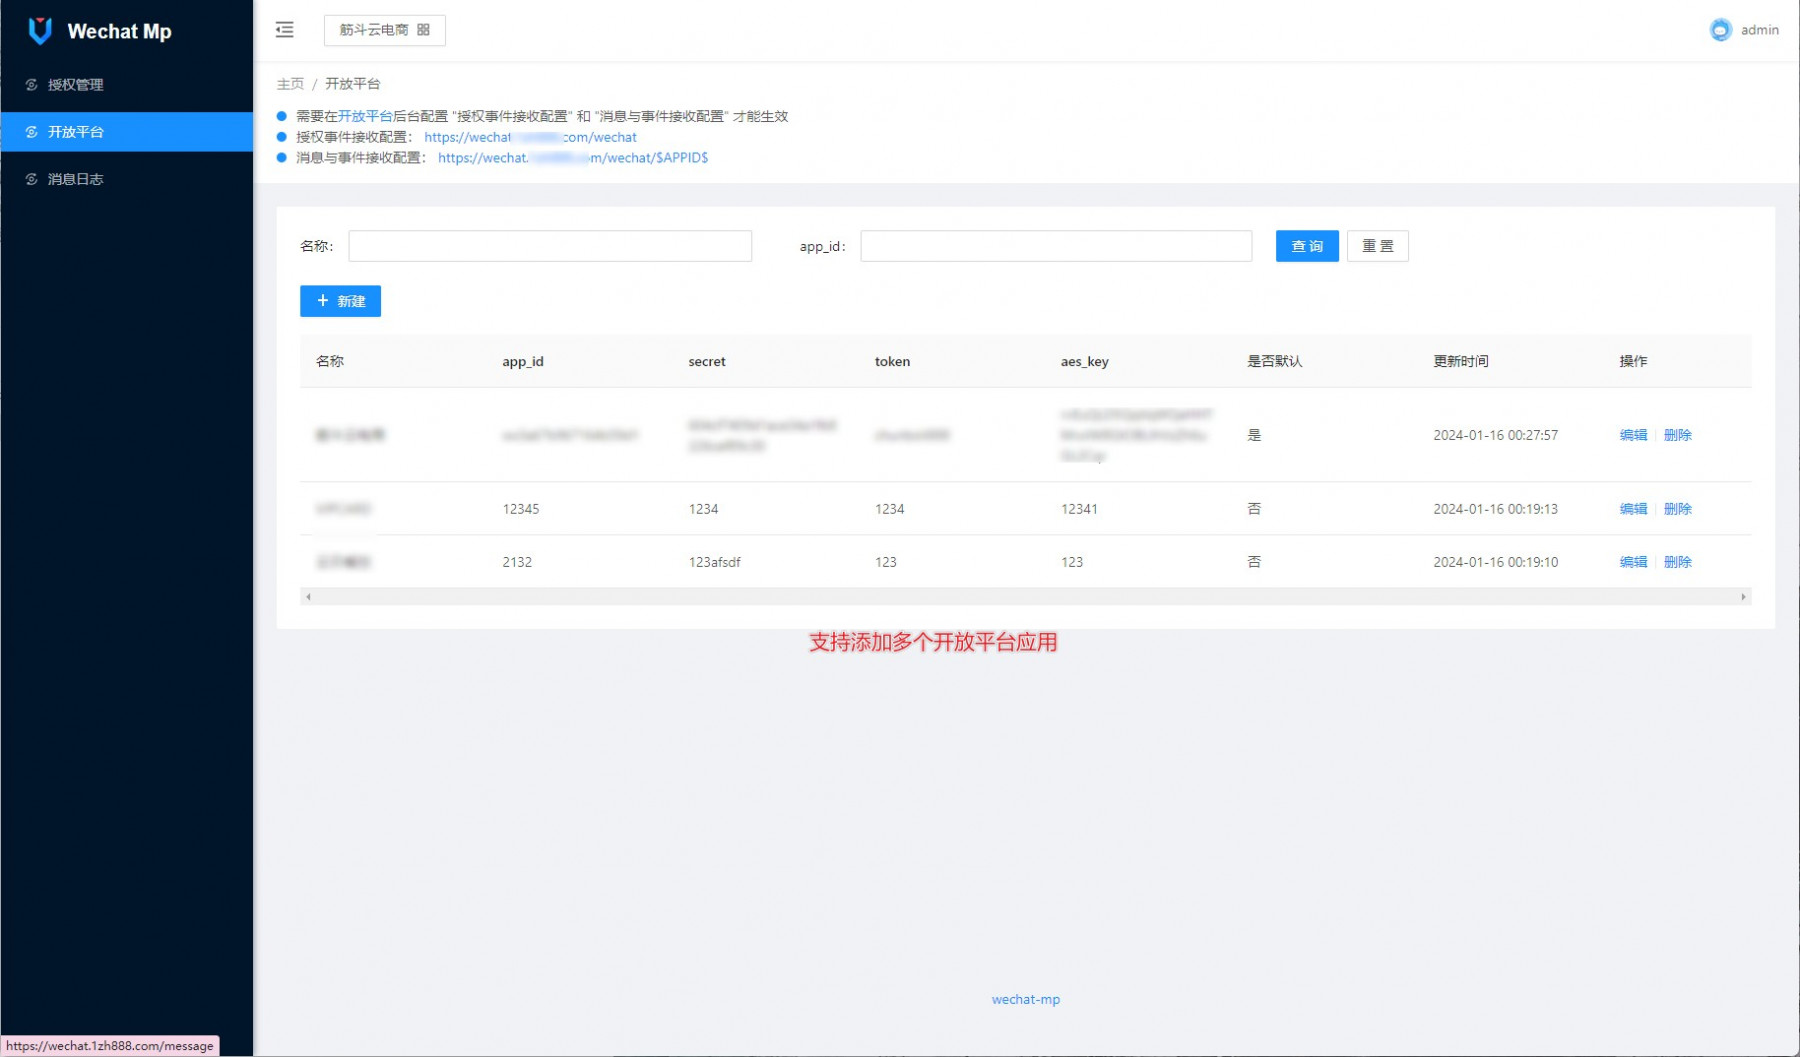Edit the row with app_id 2132
This screenshot has width=1800, height=1057.
[1633, 562]
